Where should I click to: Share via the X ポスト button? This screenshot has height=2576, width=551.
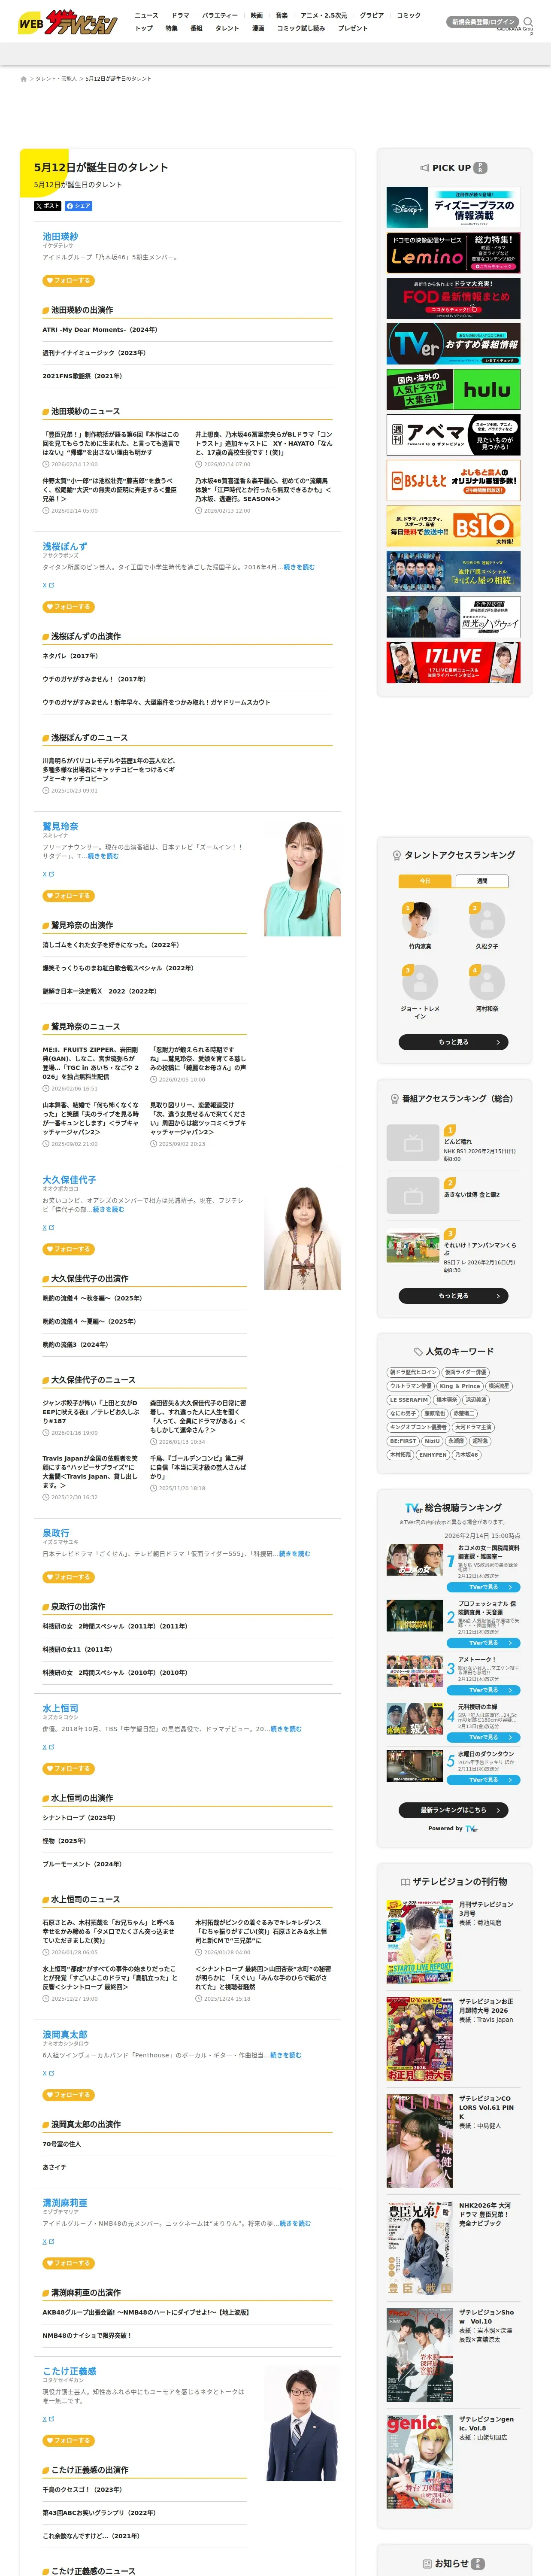47,206
